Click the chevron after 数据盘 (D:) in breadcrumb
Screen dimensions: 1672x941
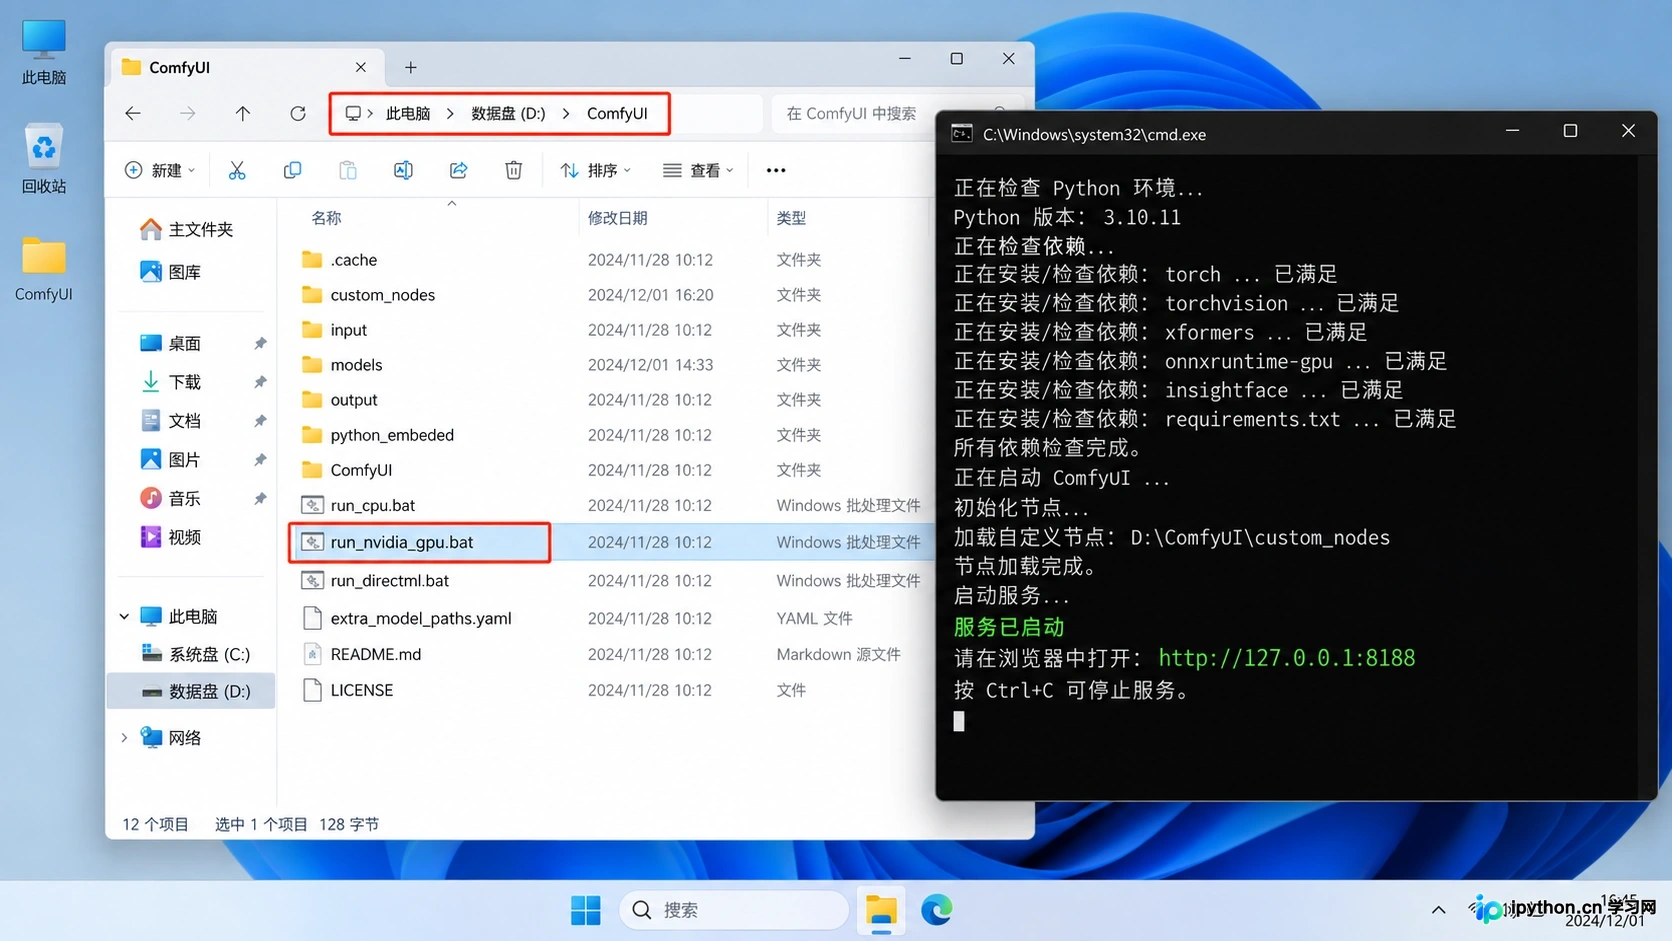566,114
